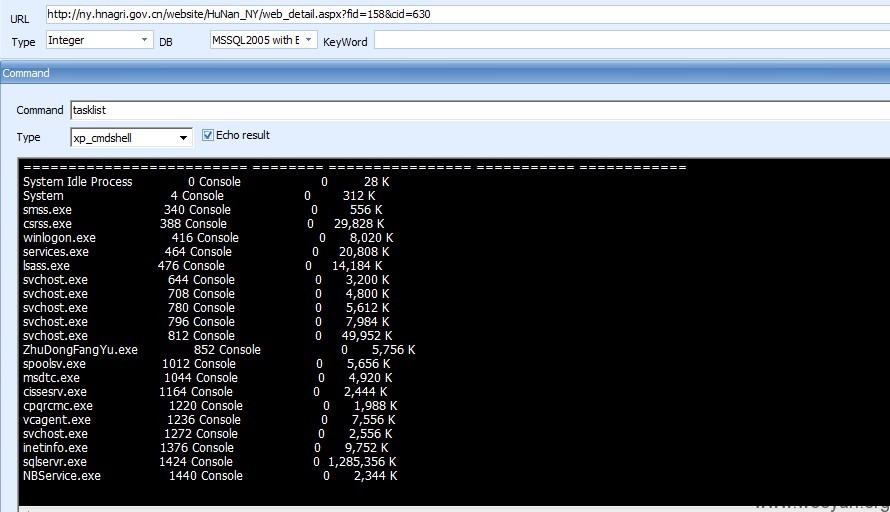Image resolution: width=890 pixels, height=512 pixels.
Task: Click the URL input field
Action: pos(467,14)
